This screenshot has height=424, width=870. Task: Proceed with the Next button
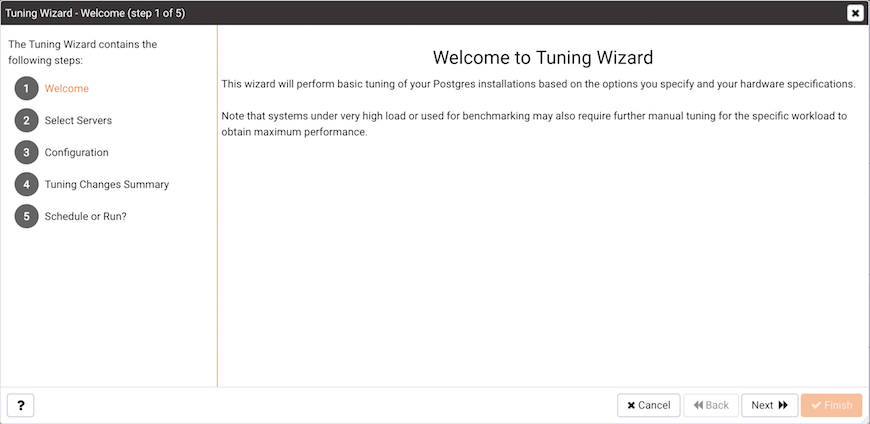[x=770, y=405]
